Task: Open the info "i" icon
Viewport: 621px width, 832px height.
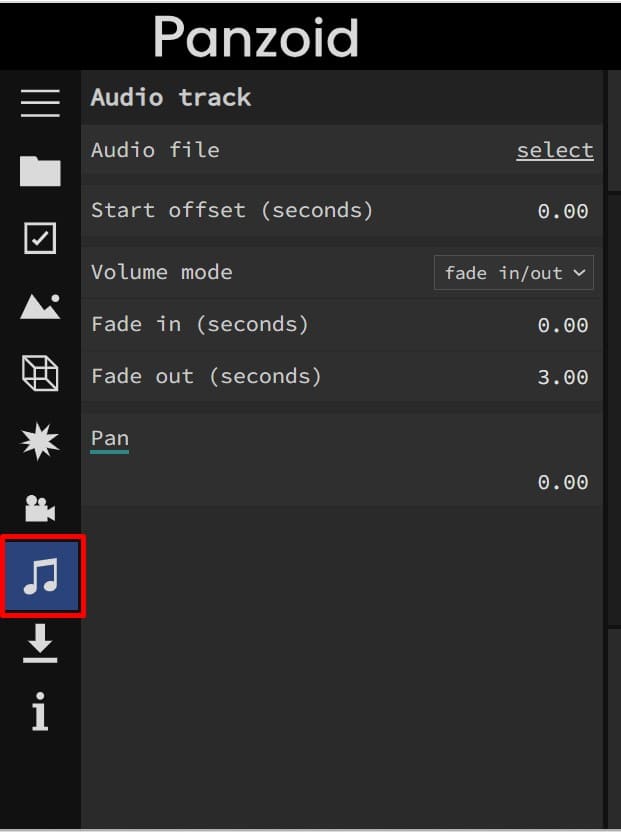Action: coord(40,712)
